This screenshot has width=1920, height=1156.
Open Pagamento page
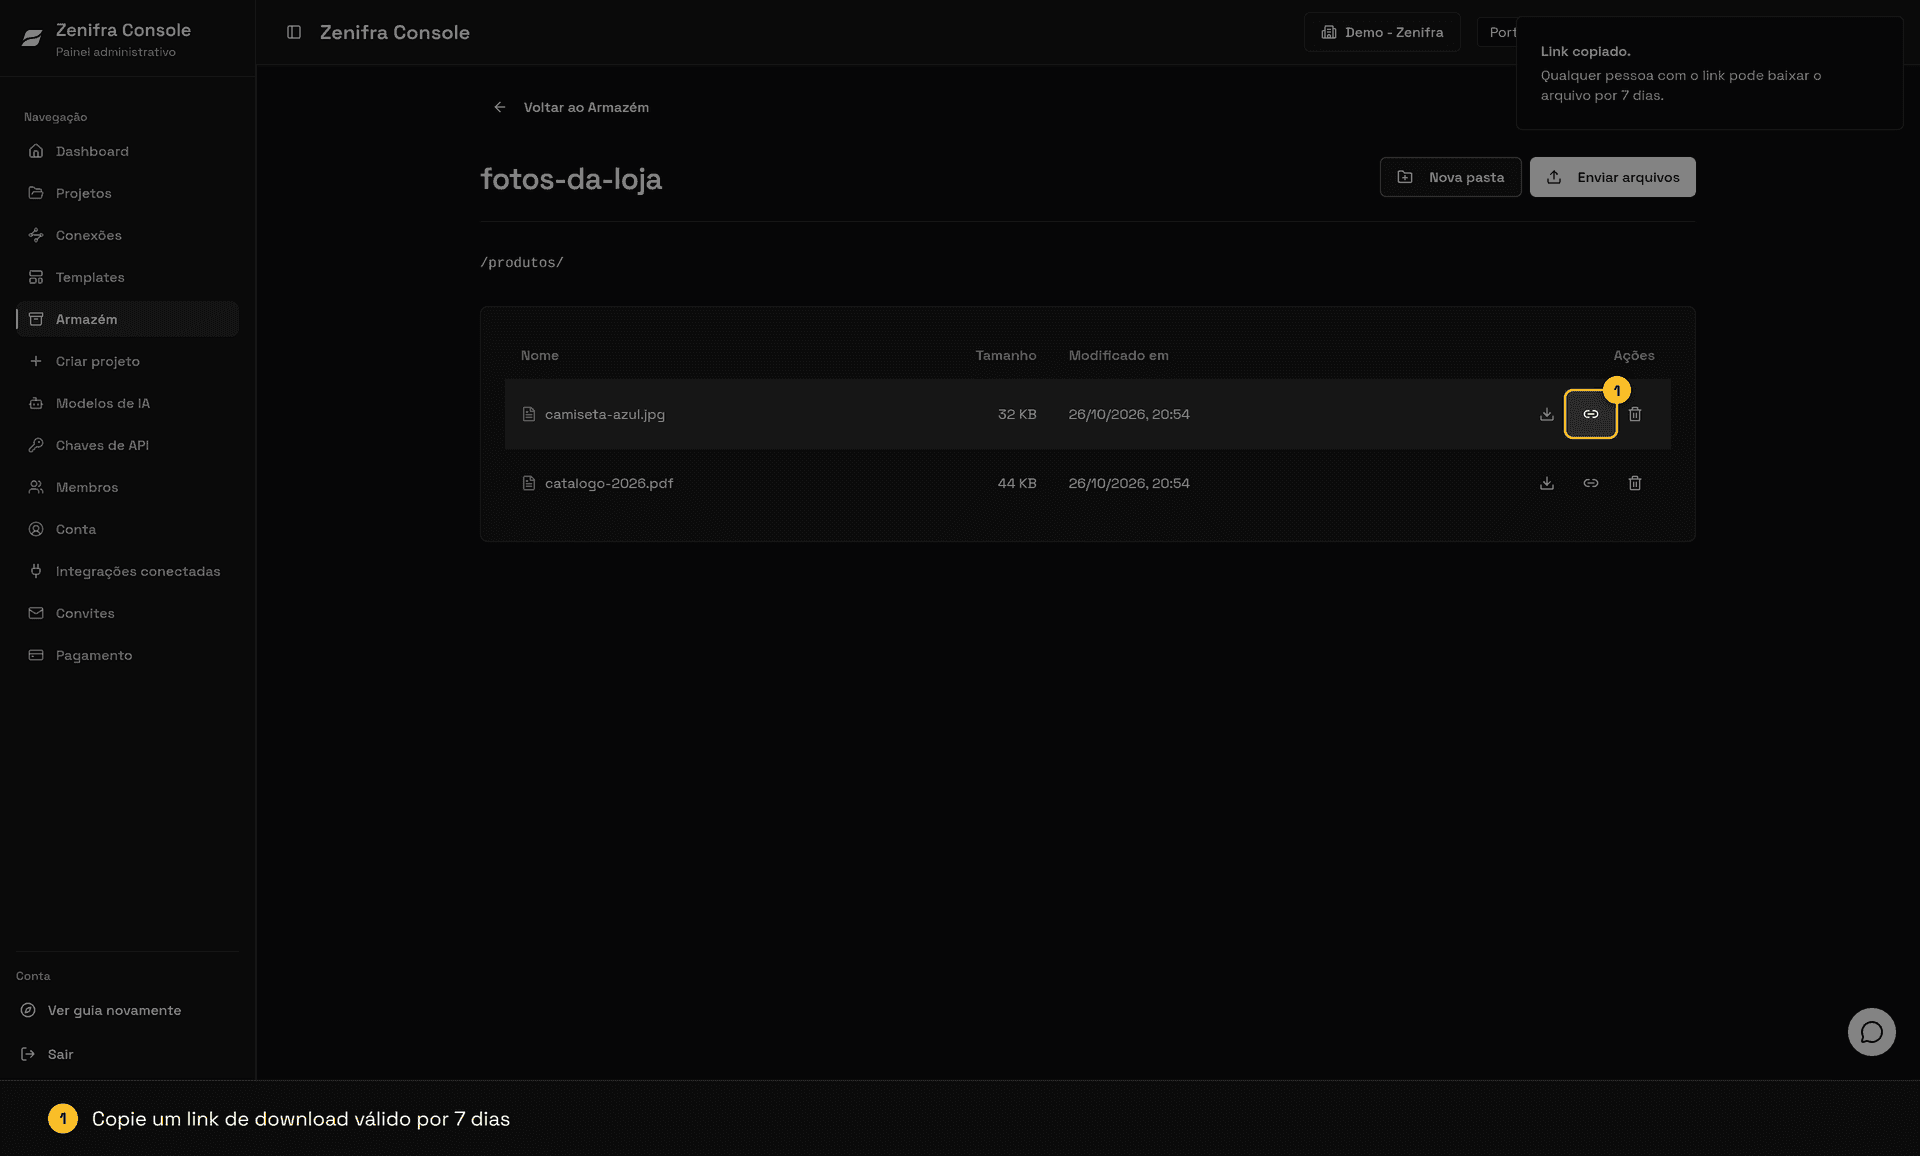pos(128,655)
